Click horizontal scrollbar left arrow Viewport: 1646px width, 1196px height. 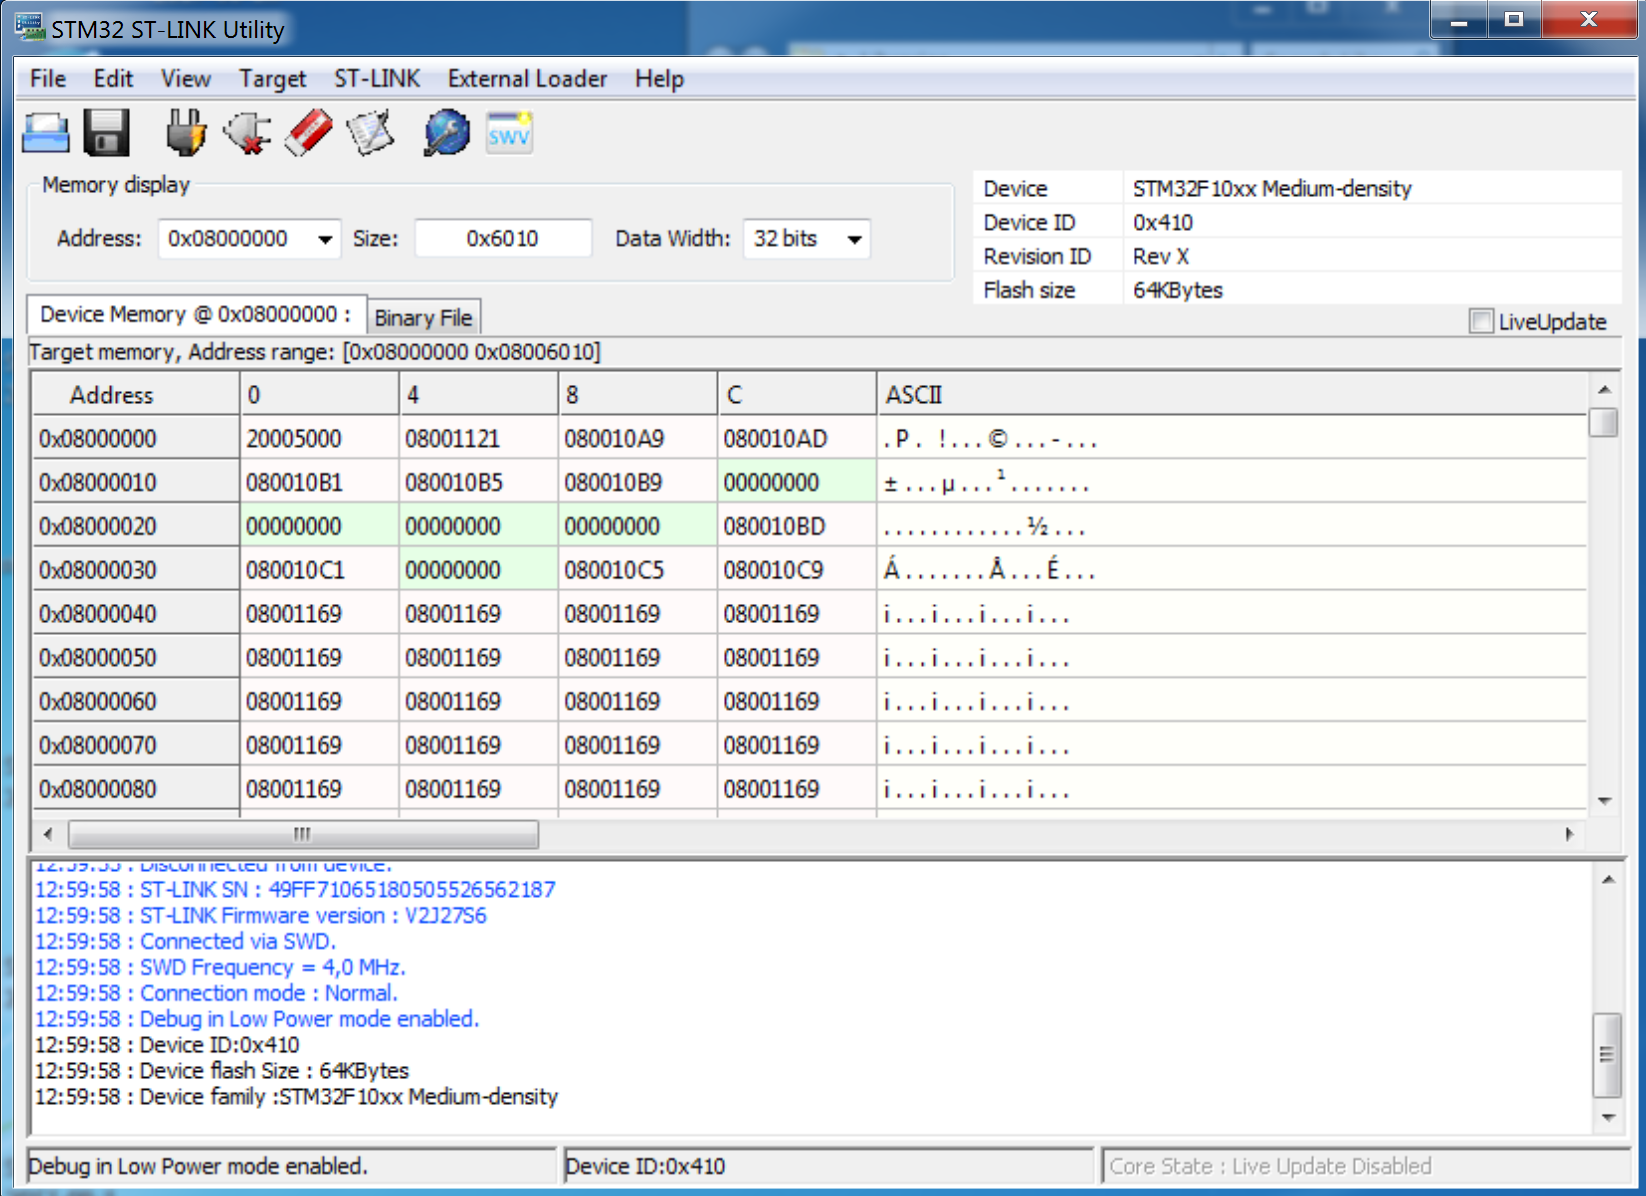pyautogui.click(x=48, y=834)
